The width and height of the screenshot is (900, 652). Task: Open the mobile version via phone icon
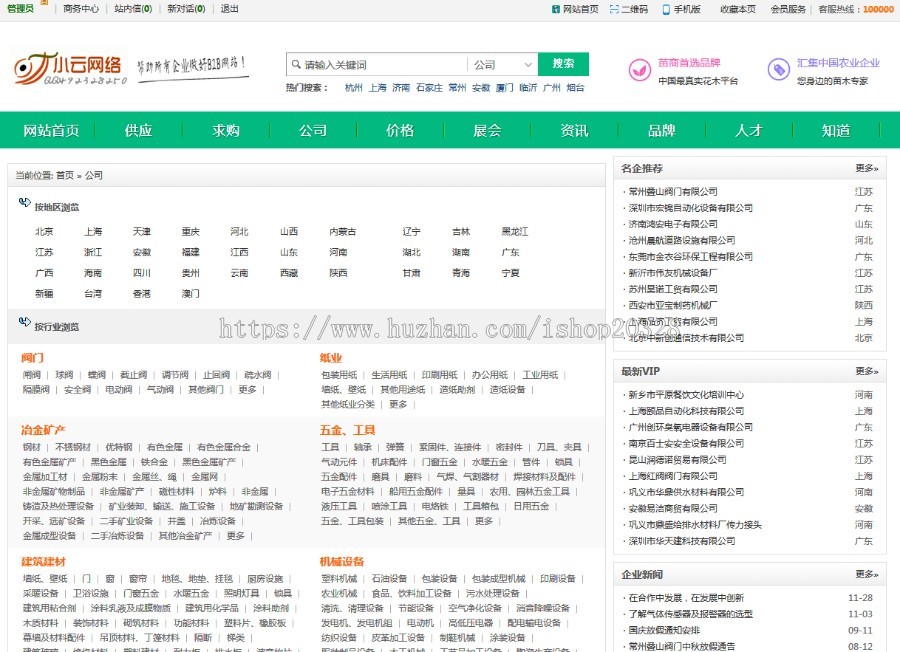666,9
